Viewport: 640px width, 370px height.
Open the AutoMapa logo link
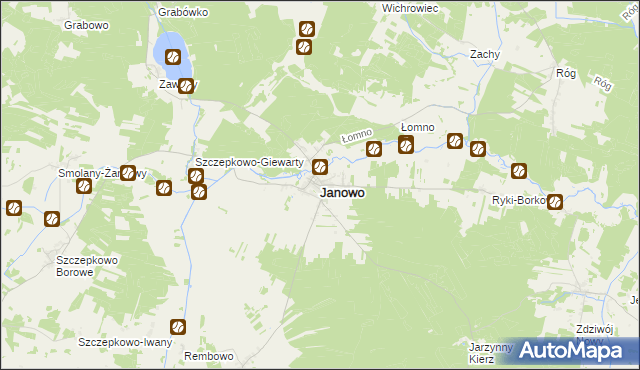[570, 350]
